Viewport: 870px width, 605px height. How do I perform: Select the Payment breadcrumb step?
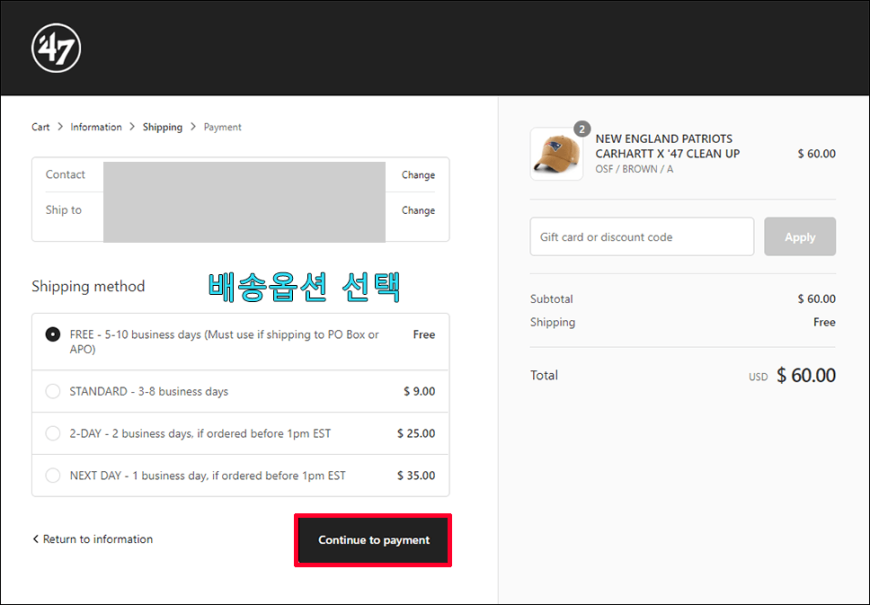pyautogui.click(x=222, y=127)
